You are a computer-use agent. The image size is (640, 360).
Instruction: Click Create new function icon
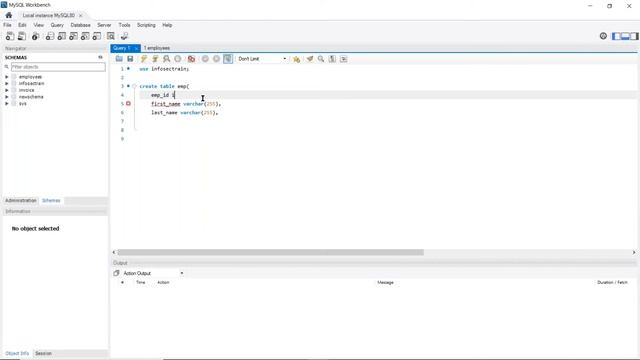(97, 36)
